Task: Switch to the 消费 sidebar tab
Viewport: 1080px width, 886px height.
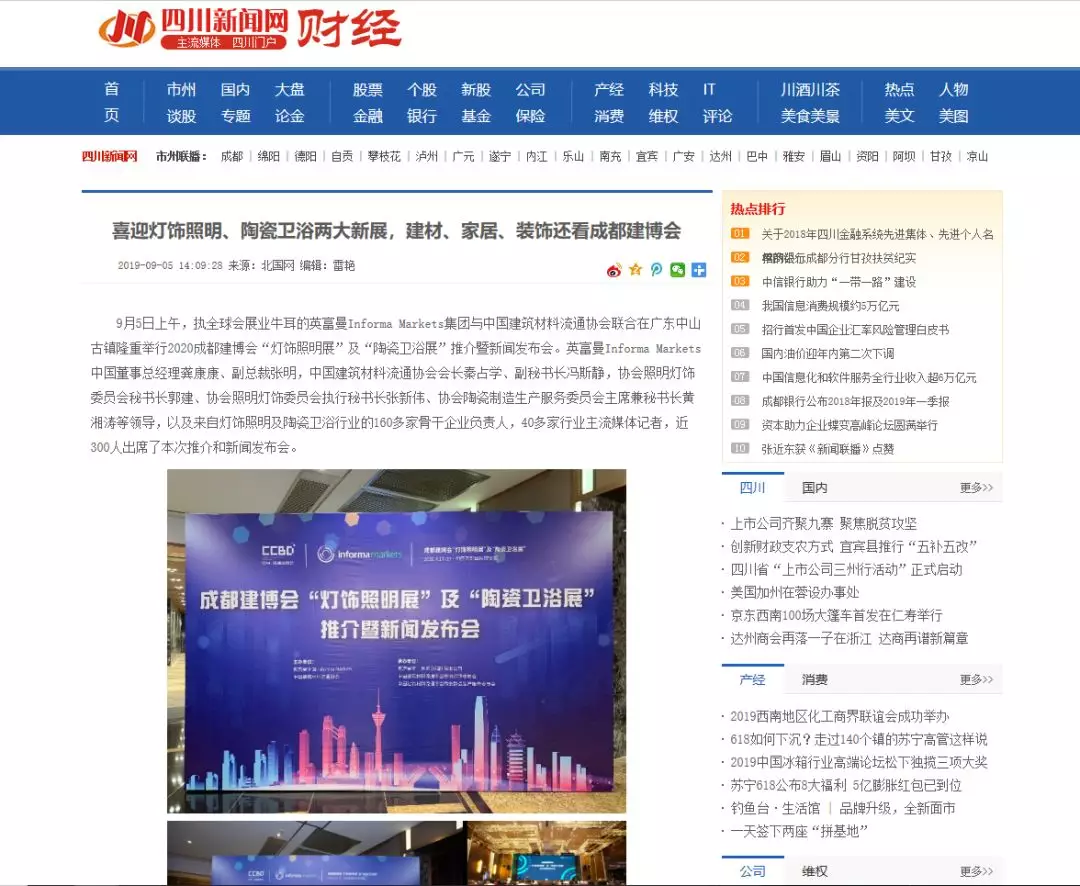Action: pyautogui.click(x=815, y=679)
